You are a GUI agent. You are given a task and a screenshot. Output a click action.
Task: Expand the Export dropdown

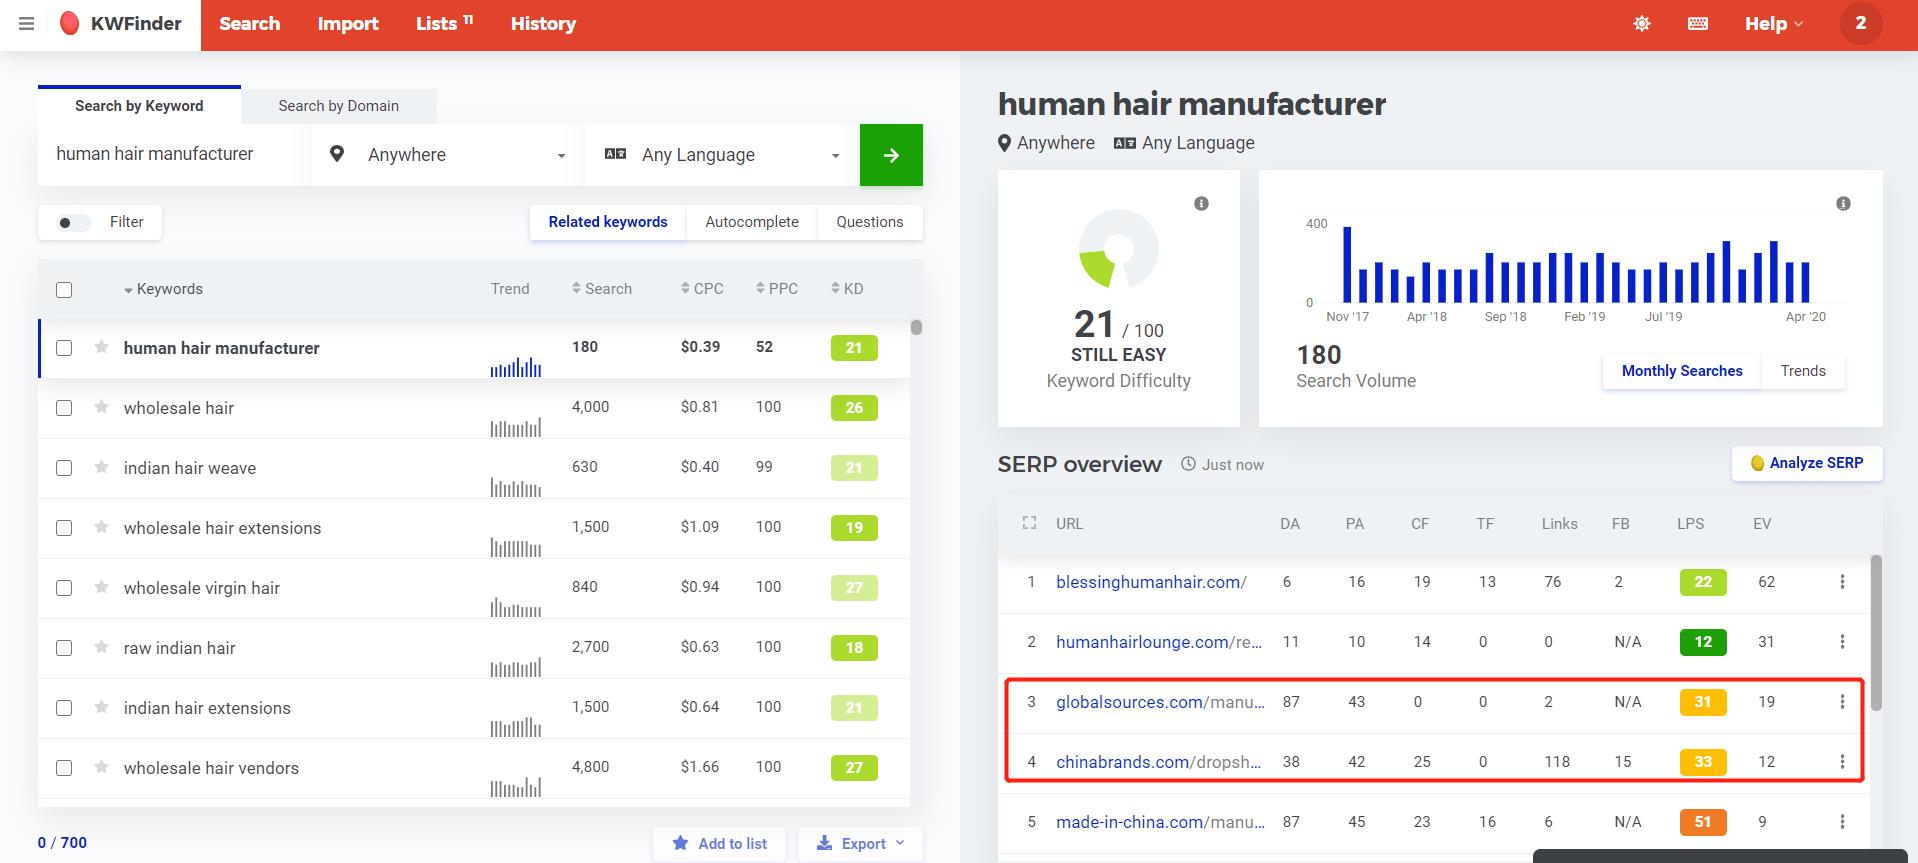click(x=860, y=843)
